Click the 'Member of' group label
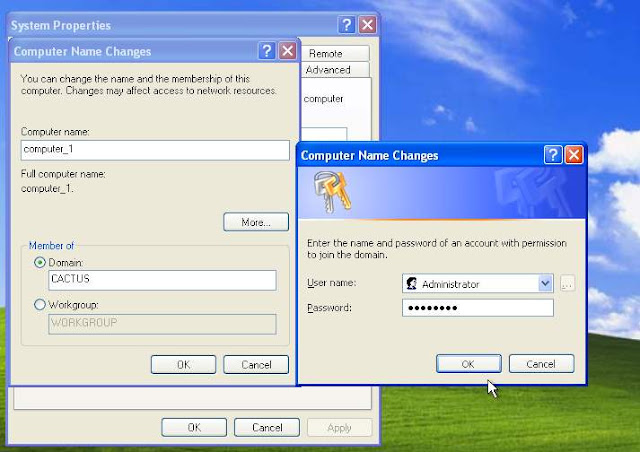The image size is (640, 452). point(51,246)
